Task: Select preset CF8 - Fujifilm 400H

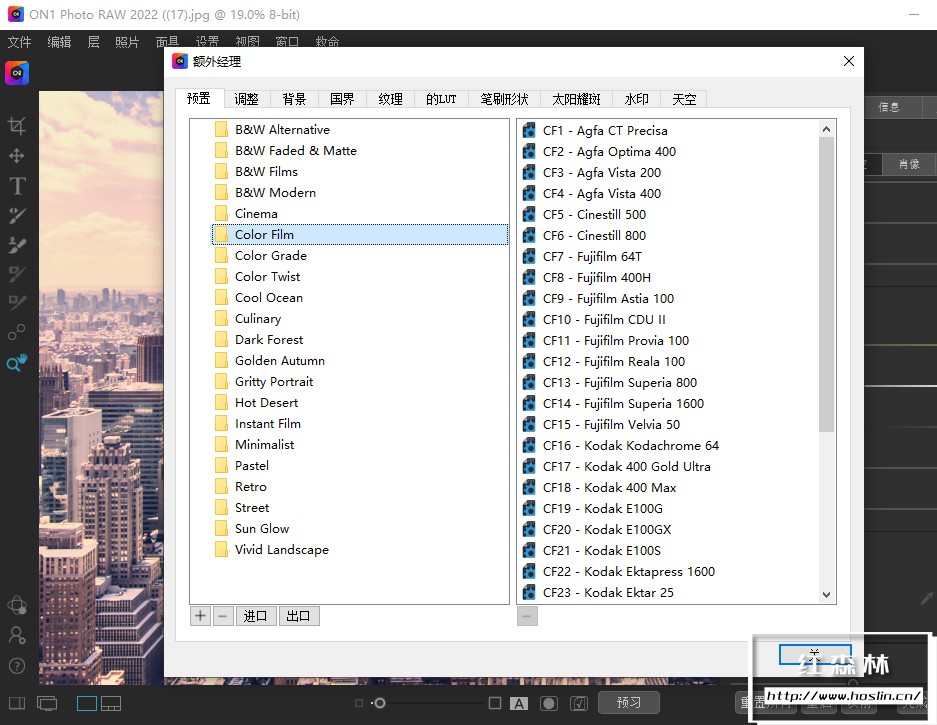Action: (x=596, y=277)
